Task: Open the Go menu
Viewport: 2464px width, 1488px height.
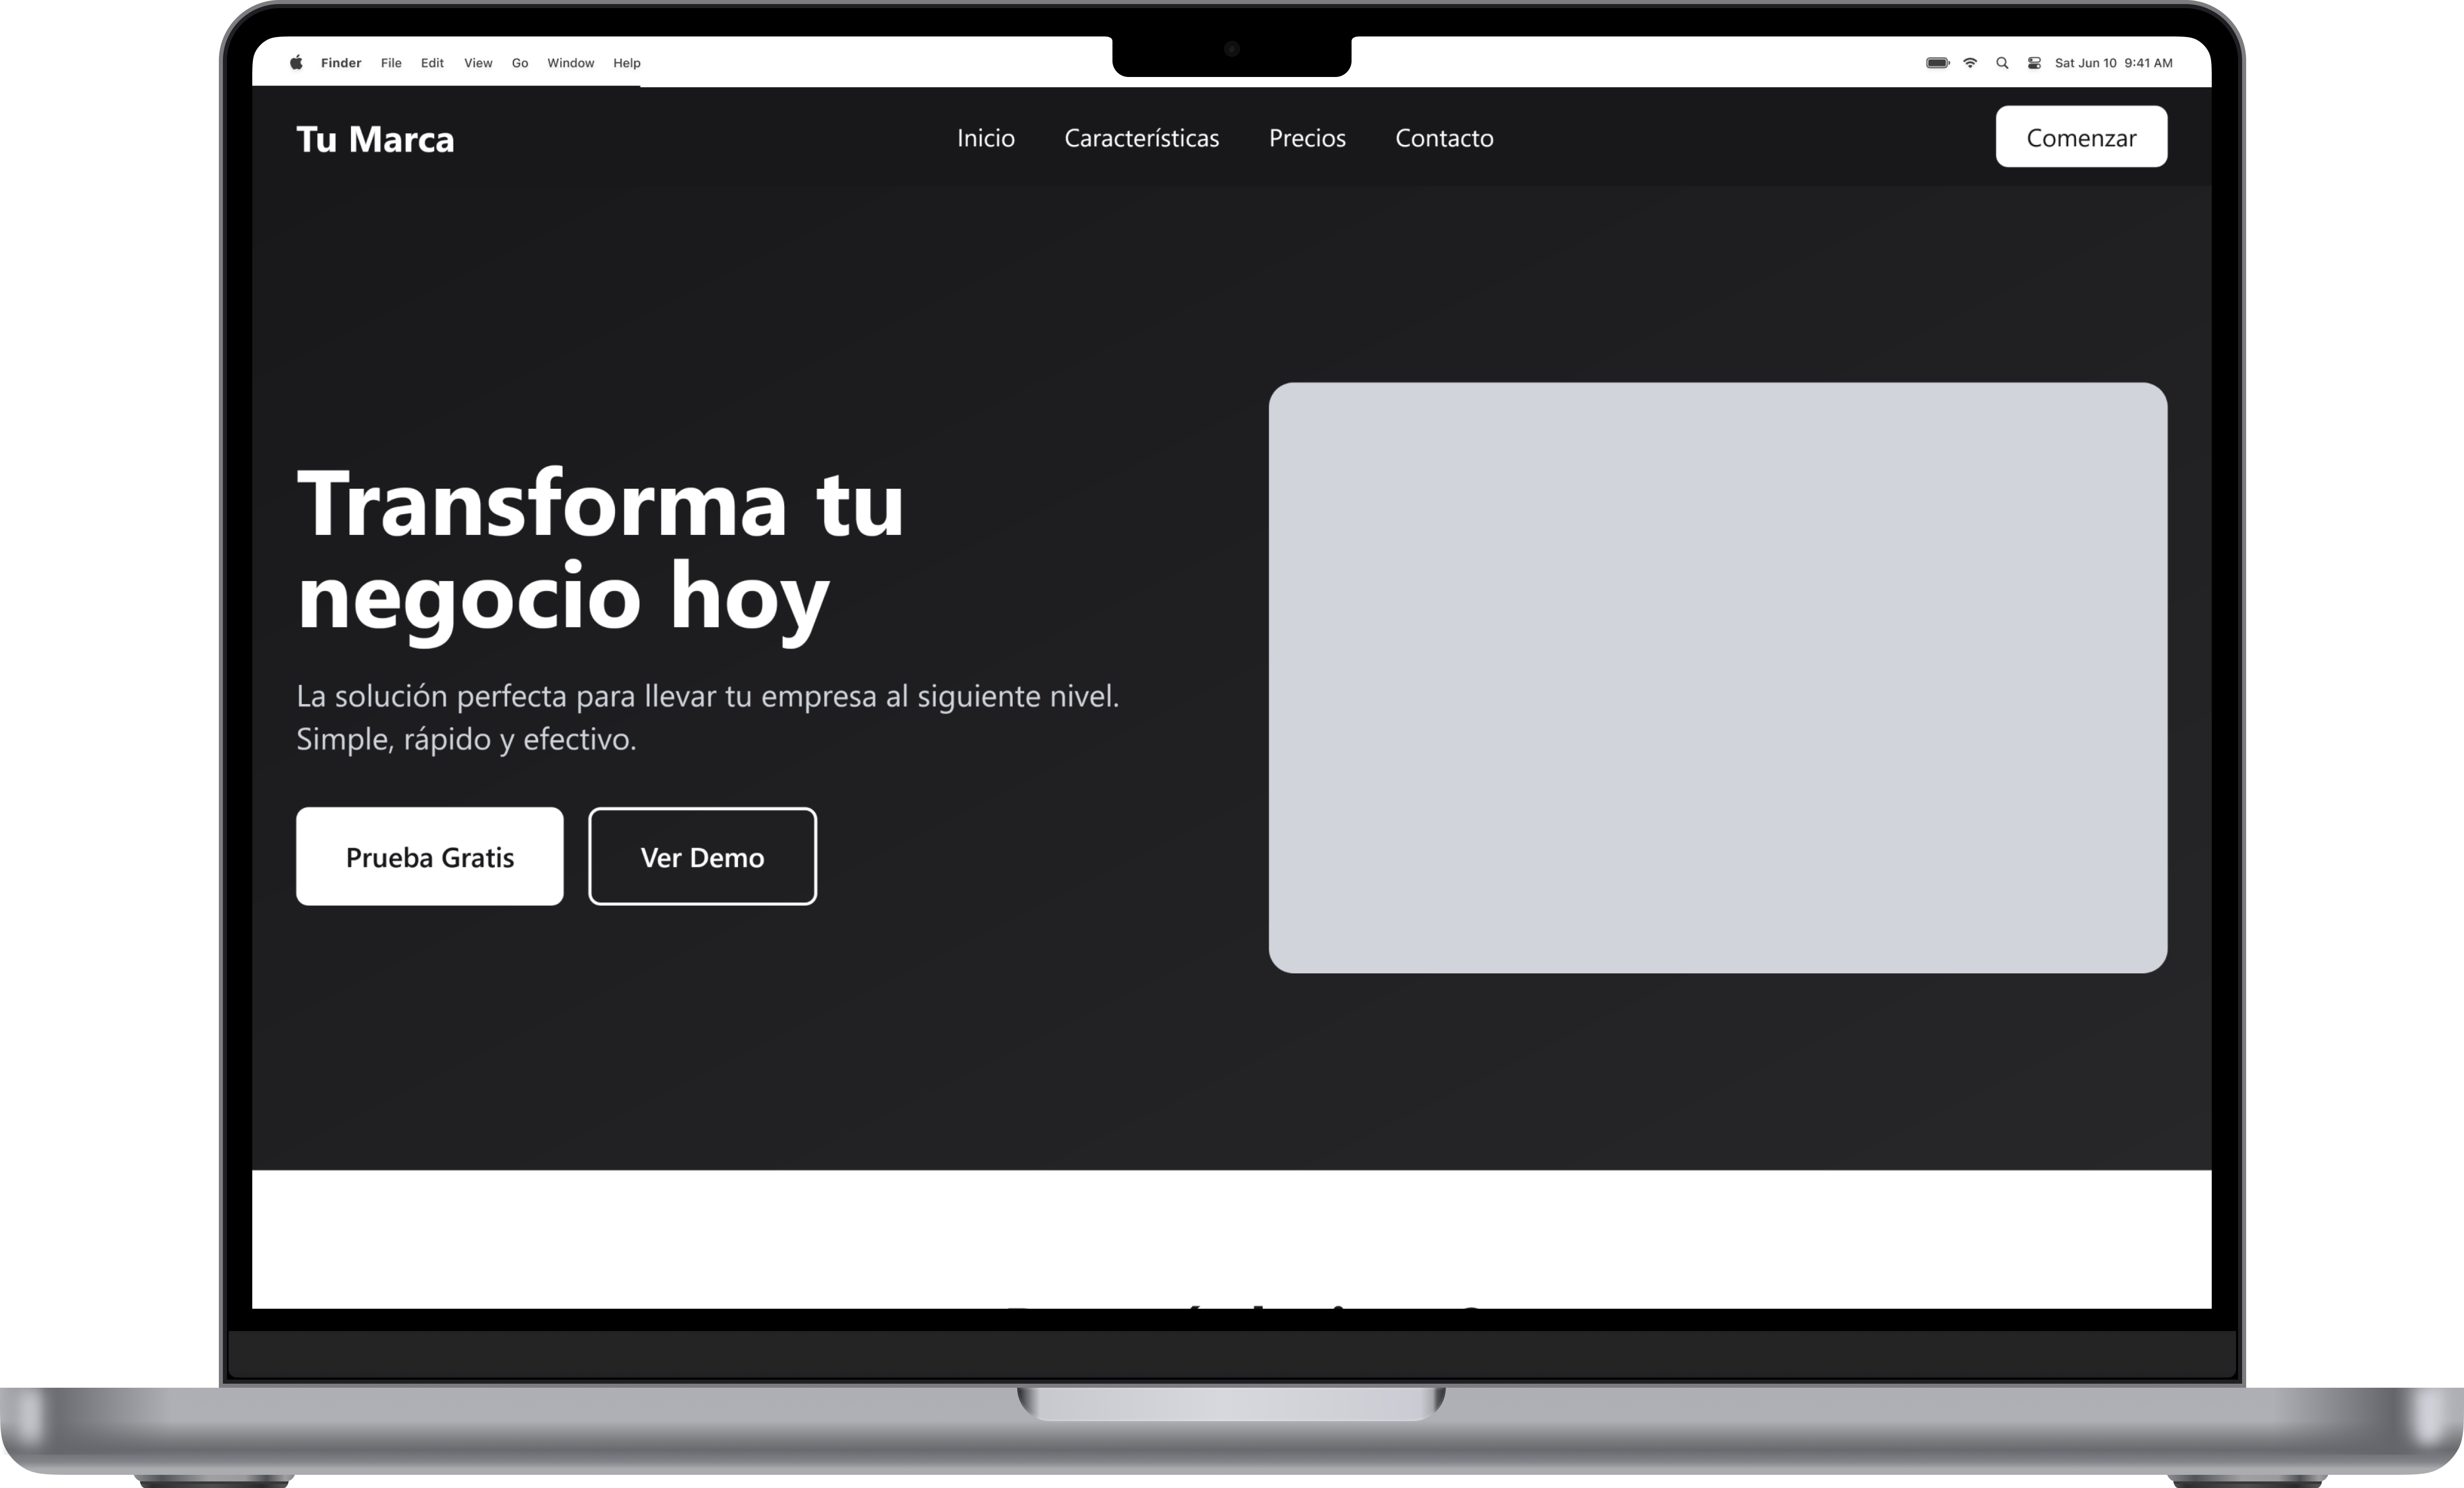Action: click(x=520, y=63)
